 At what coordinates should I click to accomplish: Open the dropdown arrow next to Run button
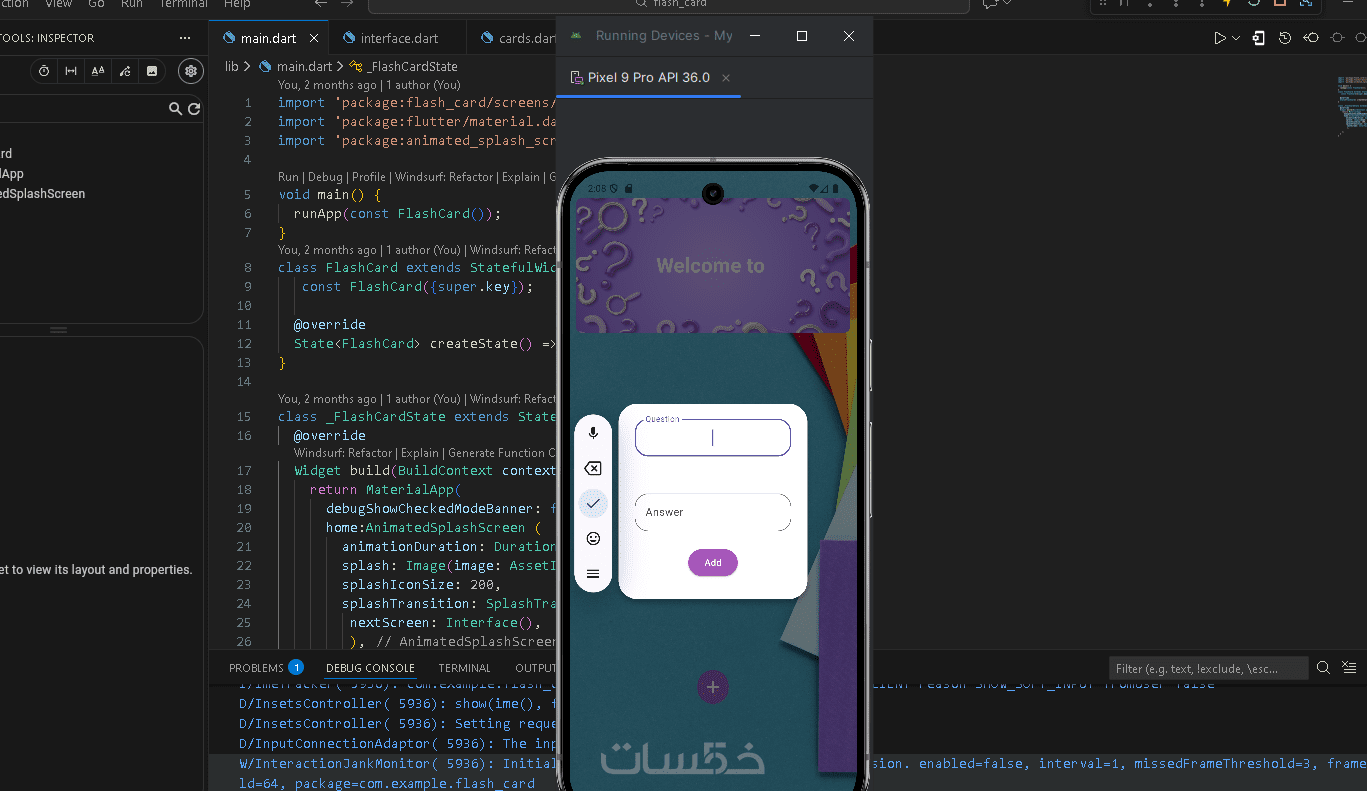[x=1236, y=38]
